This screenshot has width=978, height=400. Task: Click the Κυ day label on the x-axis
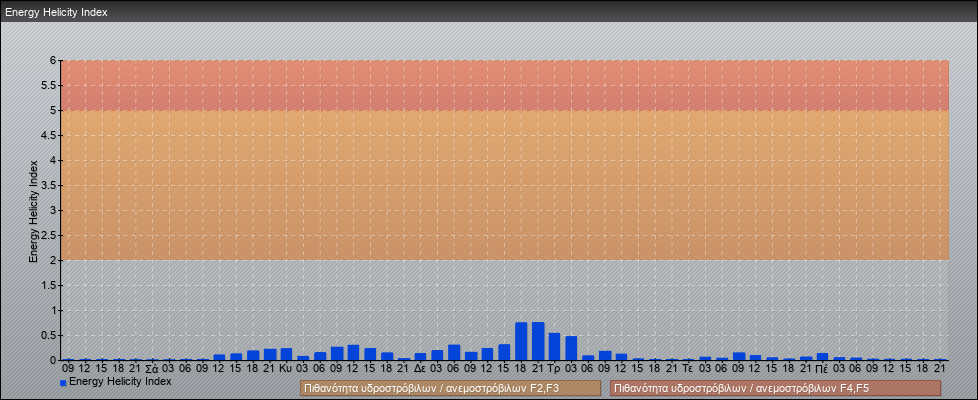286,368
